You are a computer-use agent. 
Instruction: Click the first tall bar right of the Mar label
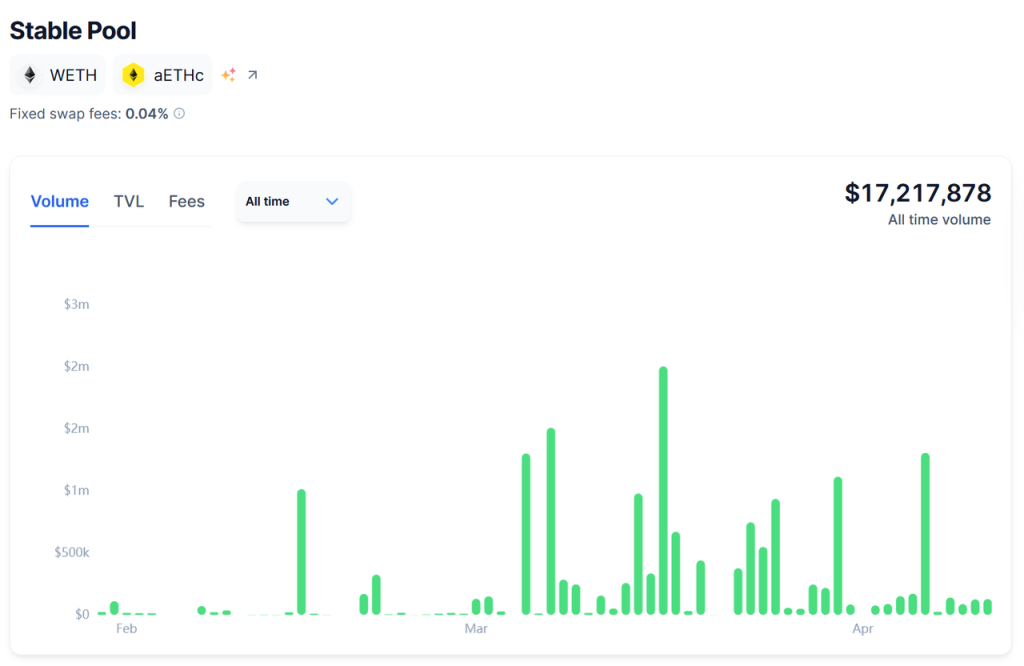(x=526, y=534)
